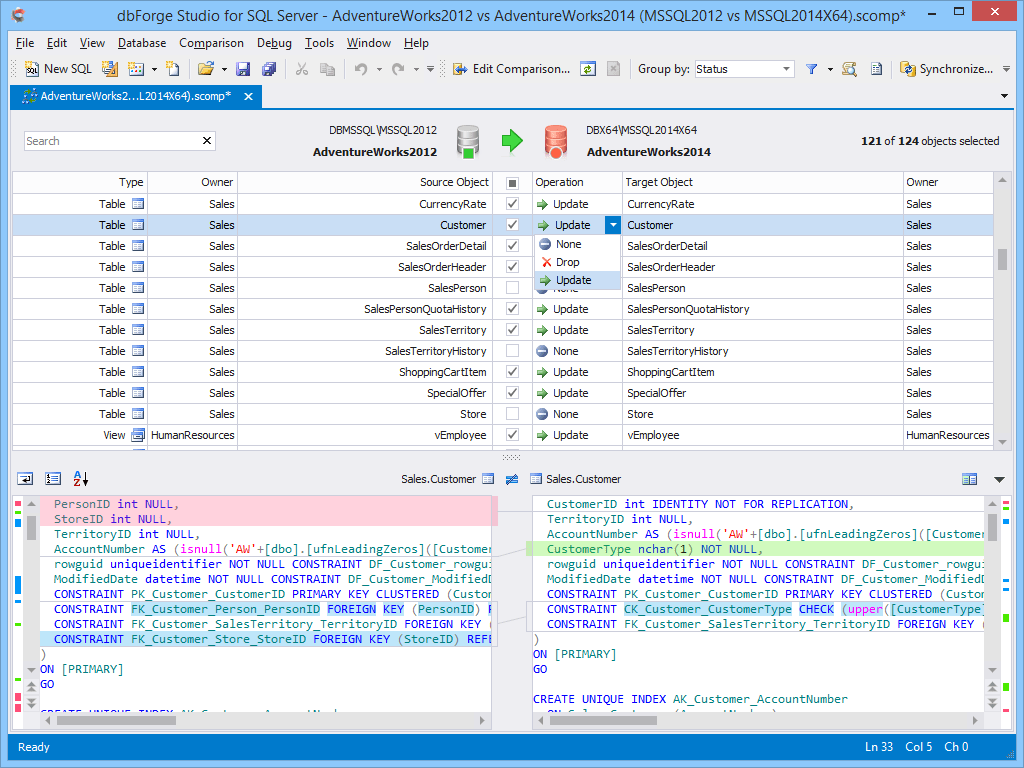The image size is (1024, 768).
Task: Open the Comparison menu
Action: pos(211,43)
